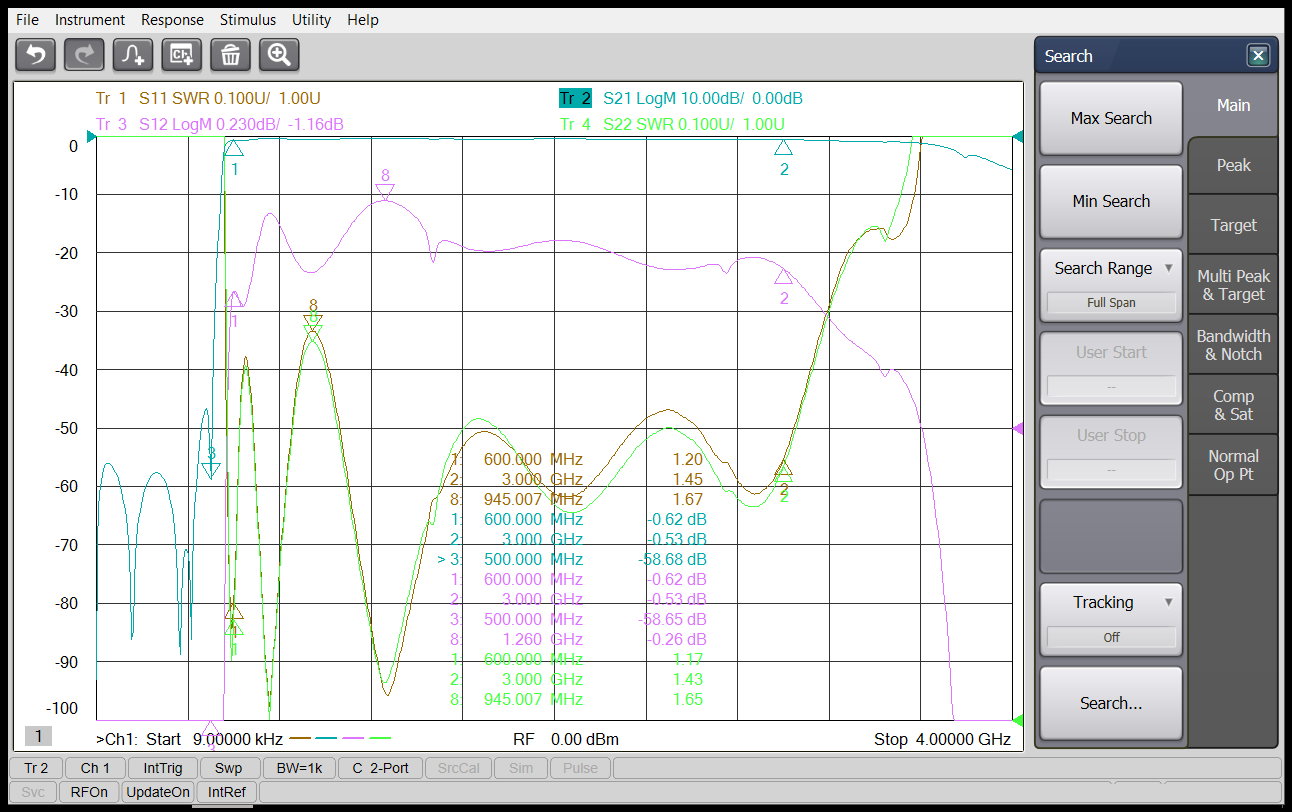
Task: Switch to the Comp & Sat tab
Action: 1233,405
